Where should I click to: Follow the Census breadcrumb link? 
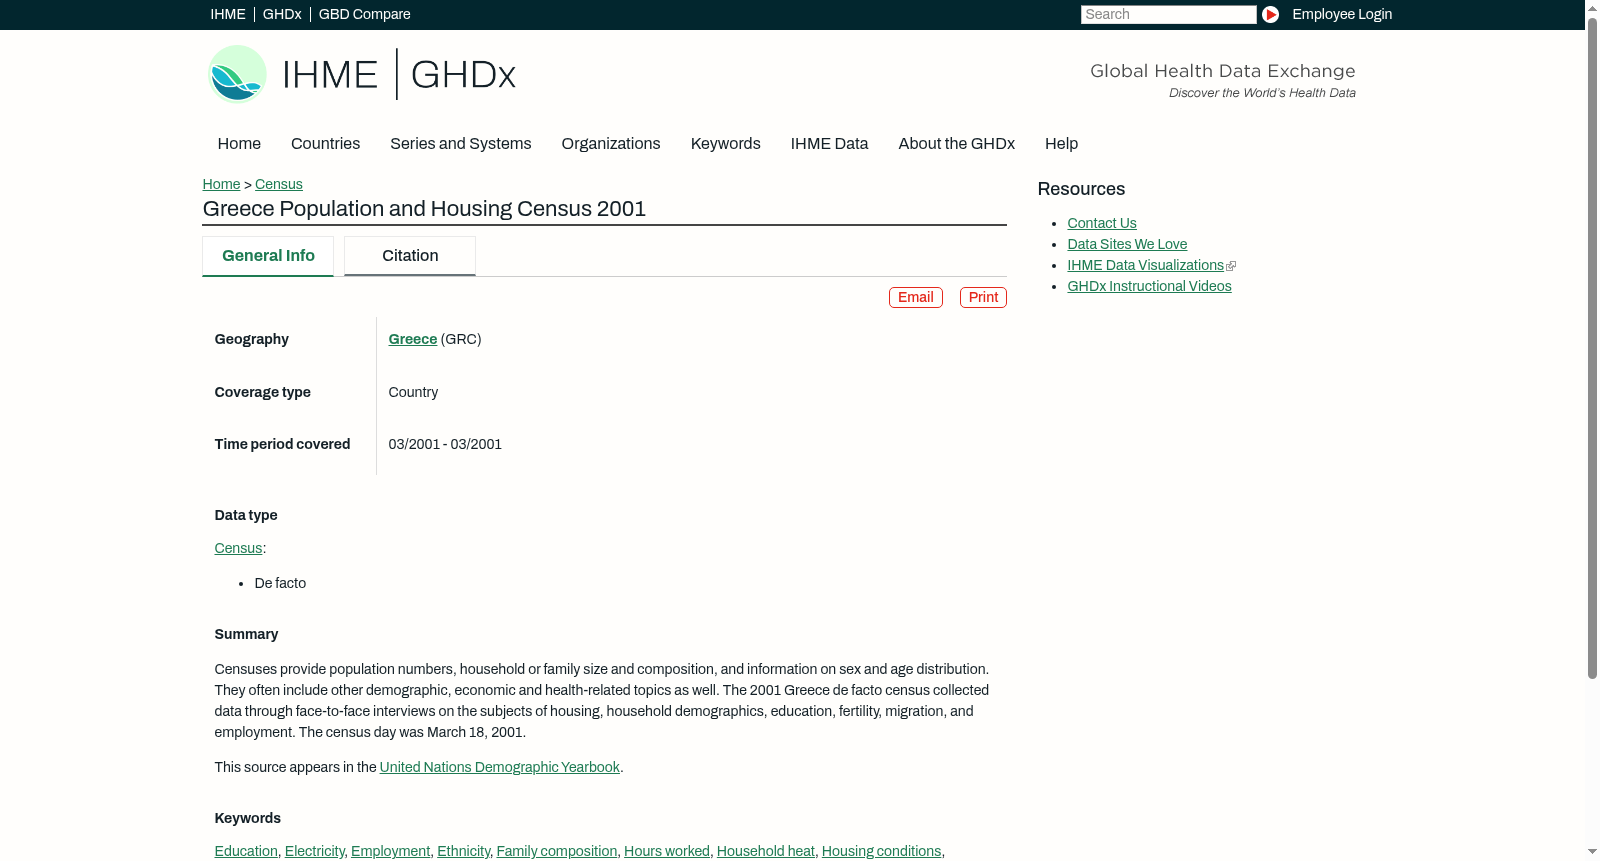pyautogui.click(x=279, y=184)
